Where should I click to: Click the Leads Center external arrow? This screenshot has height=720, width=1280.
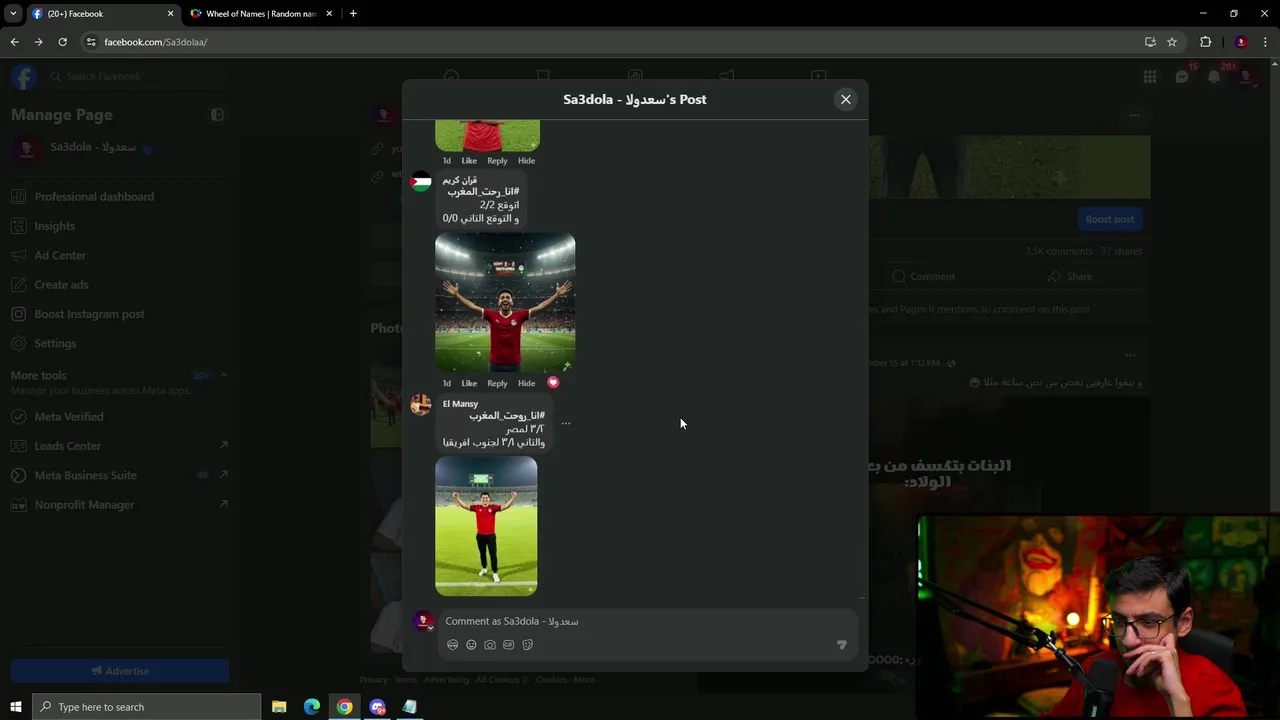tap(223, 445)
